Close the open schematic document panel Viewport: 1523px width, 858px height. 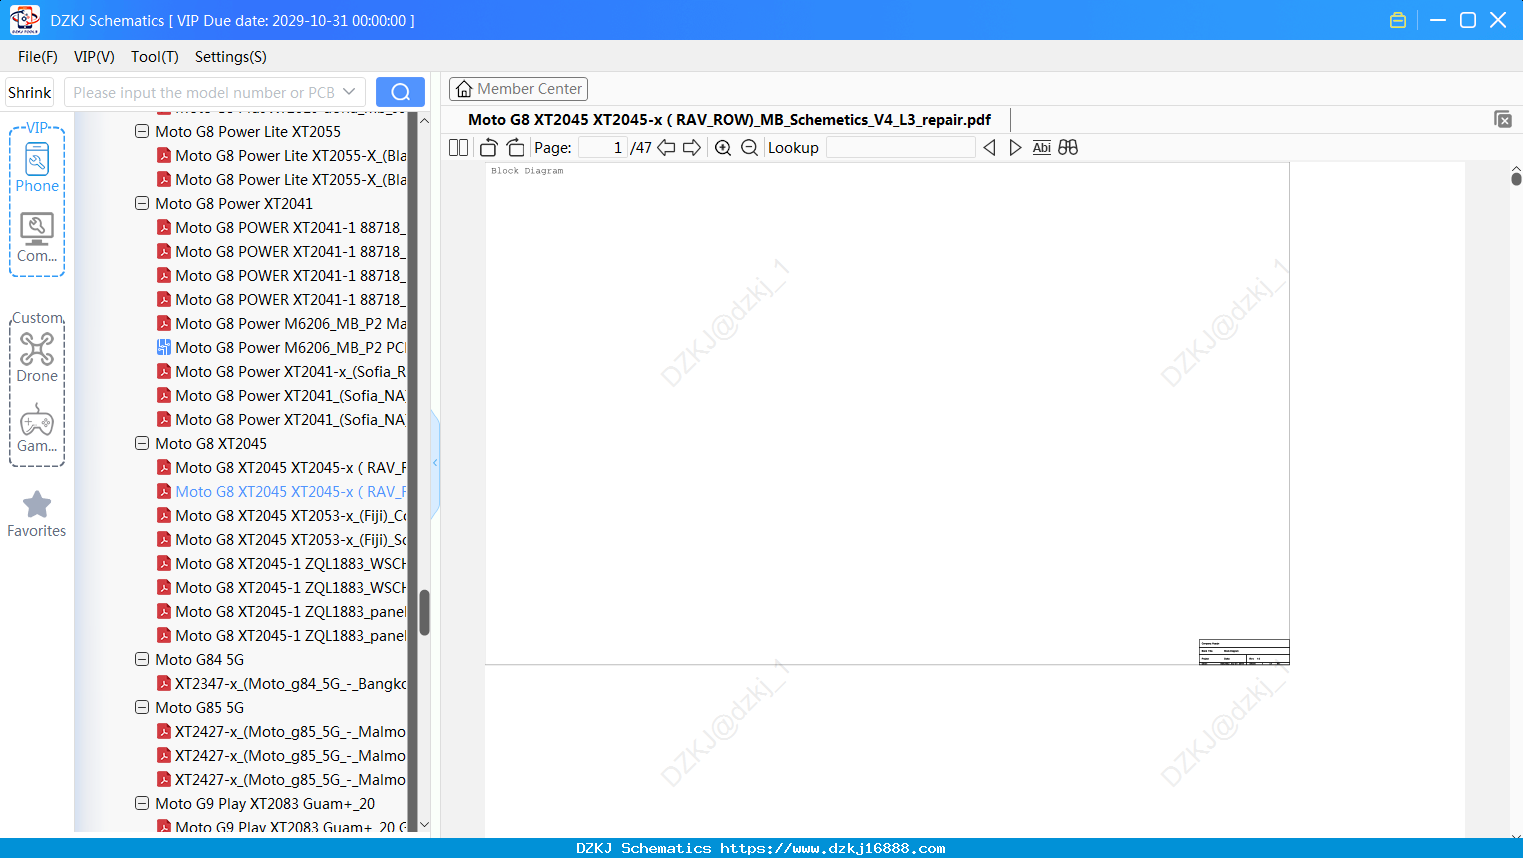click(x=1503, y=119)
